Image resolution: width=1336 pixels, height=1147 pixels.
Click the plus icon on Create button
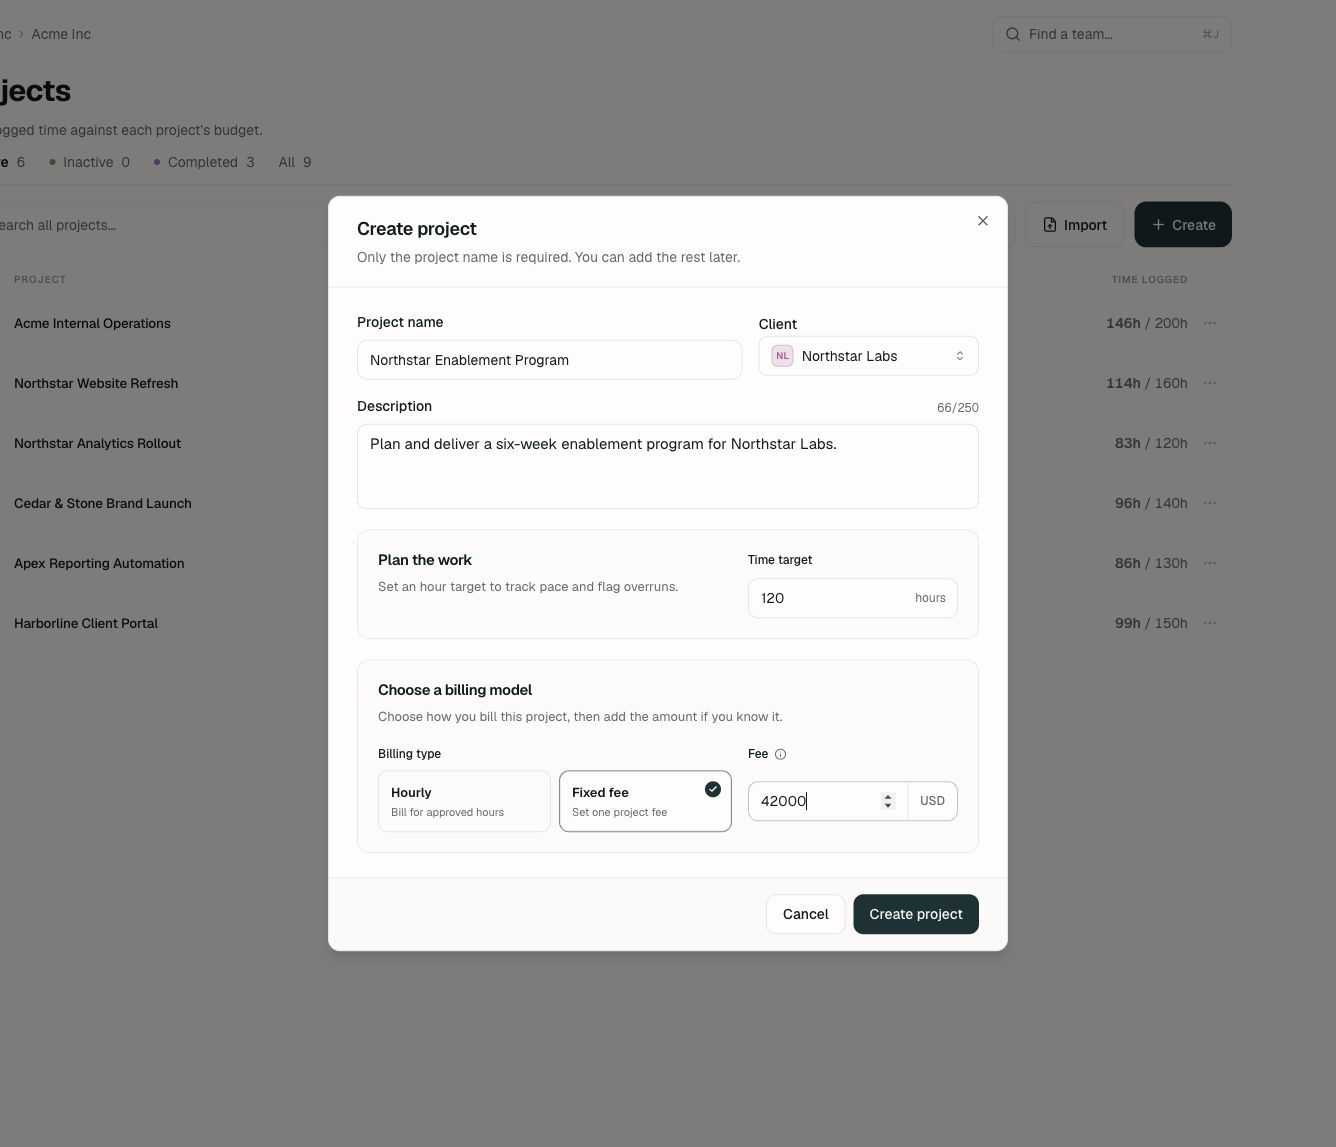(x=1158, y=225)
